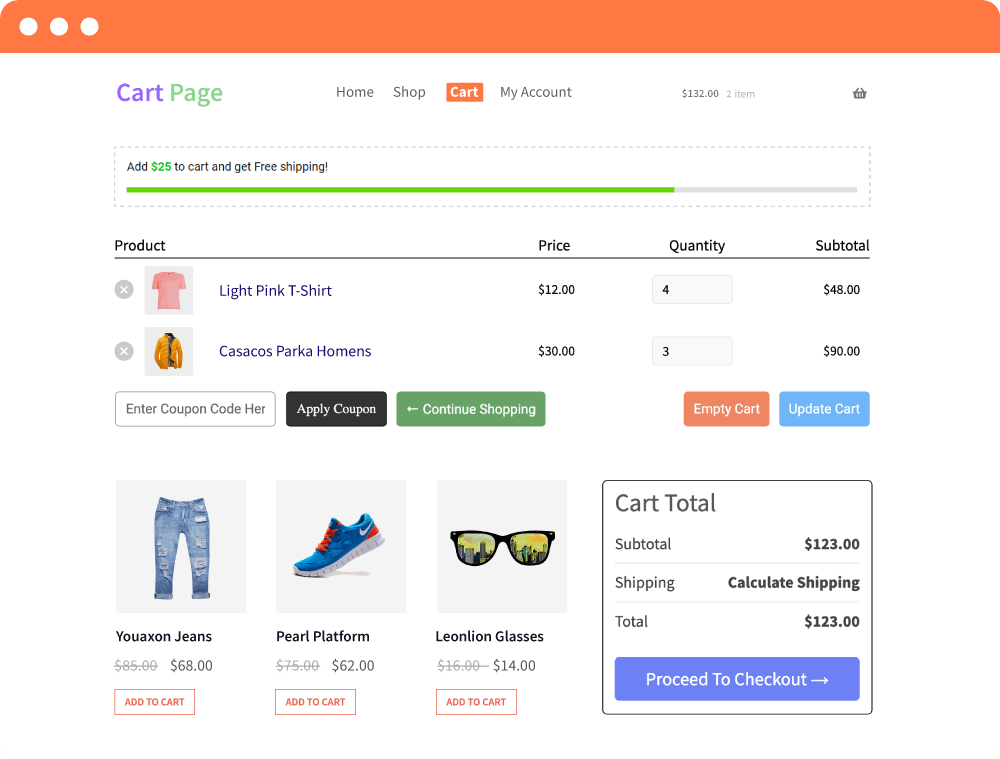Open Youaxon Jeans product image
Image resolution: width=1000 pixels, height=759 pixels.
181,547
